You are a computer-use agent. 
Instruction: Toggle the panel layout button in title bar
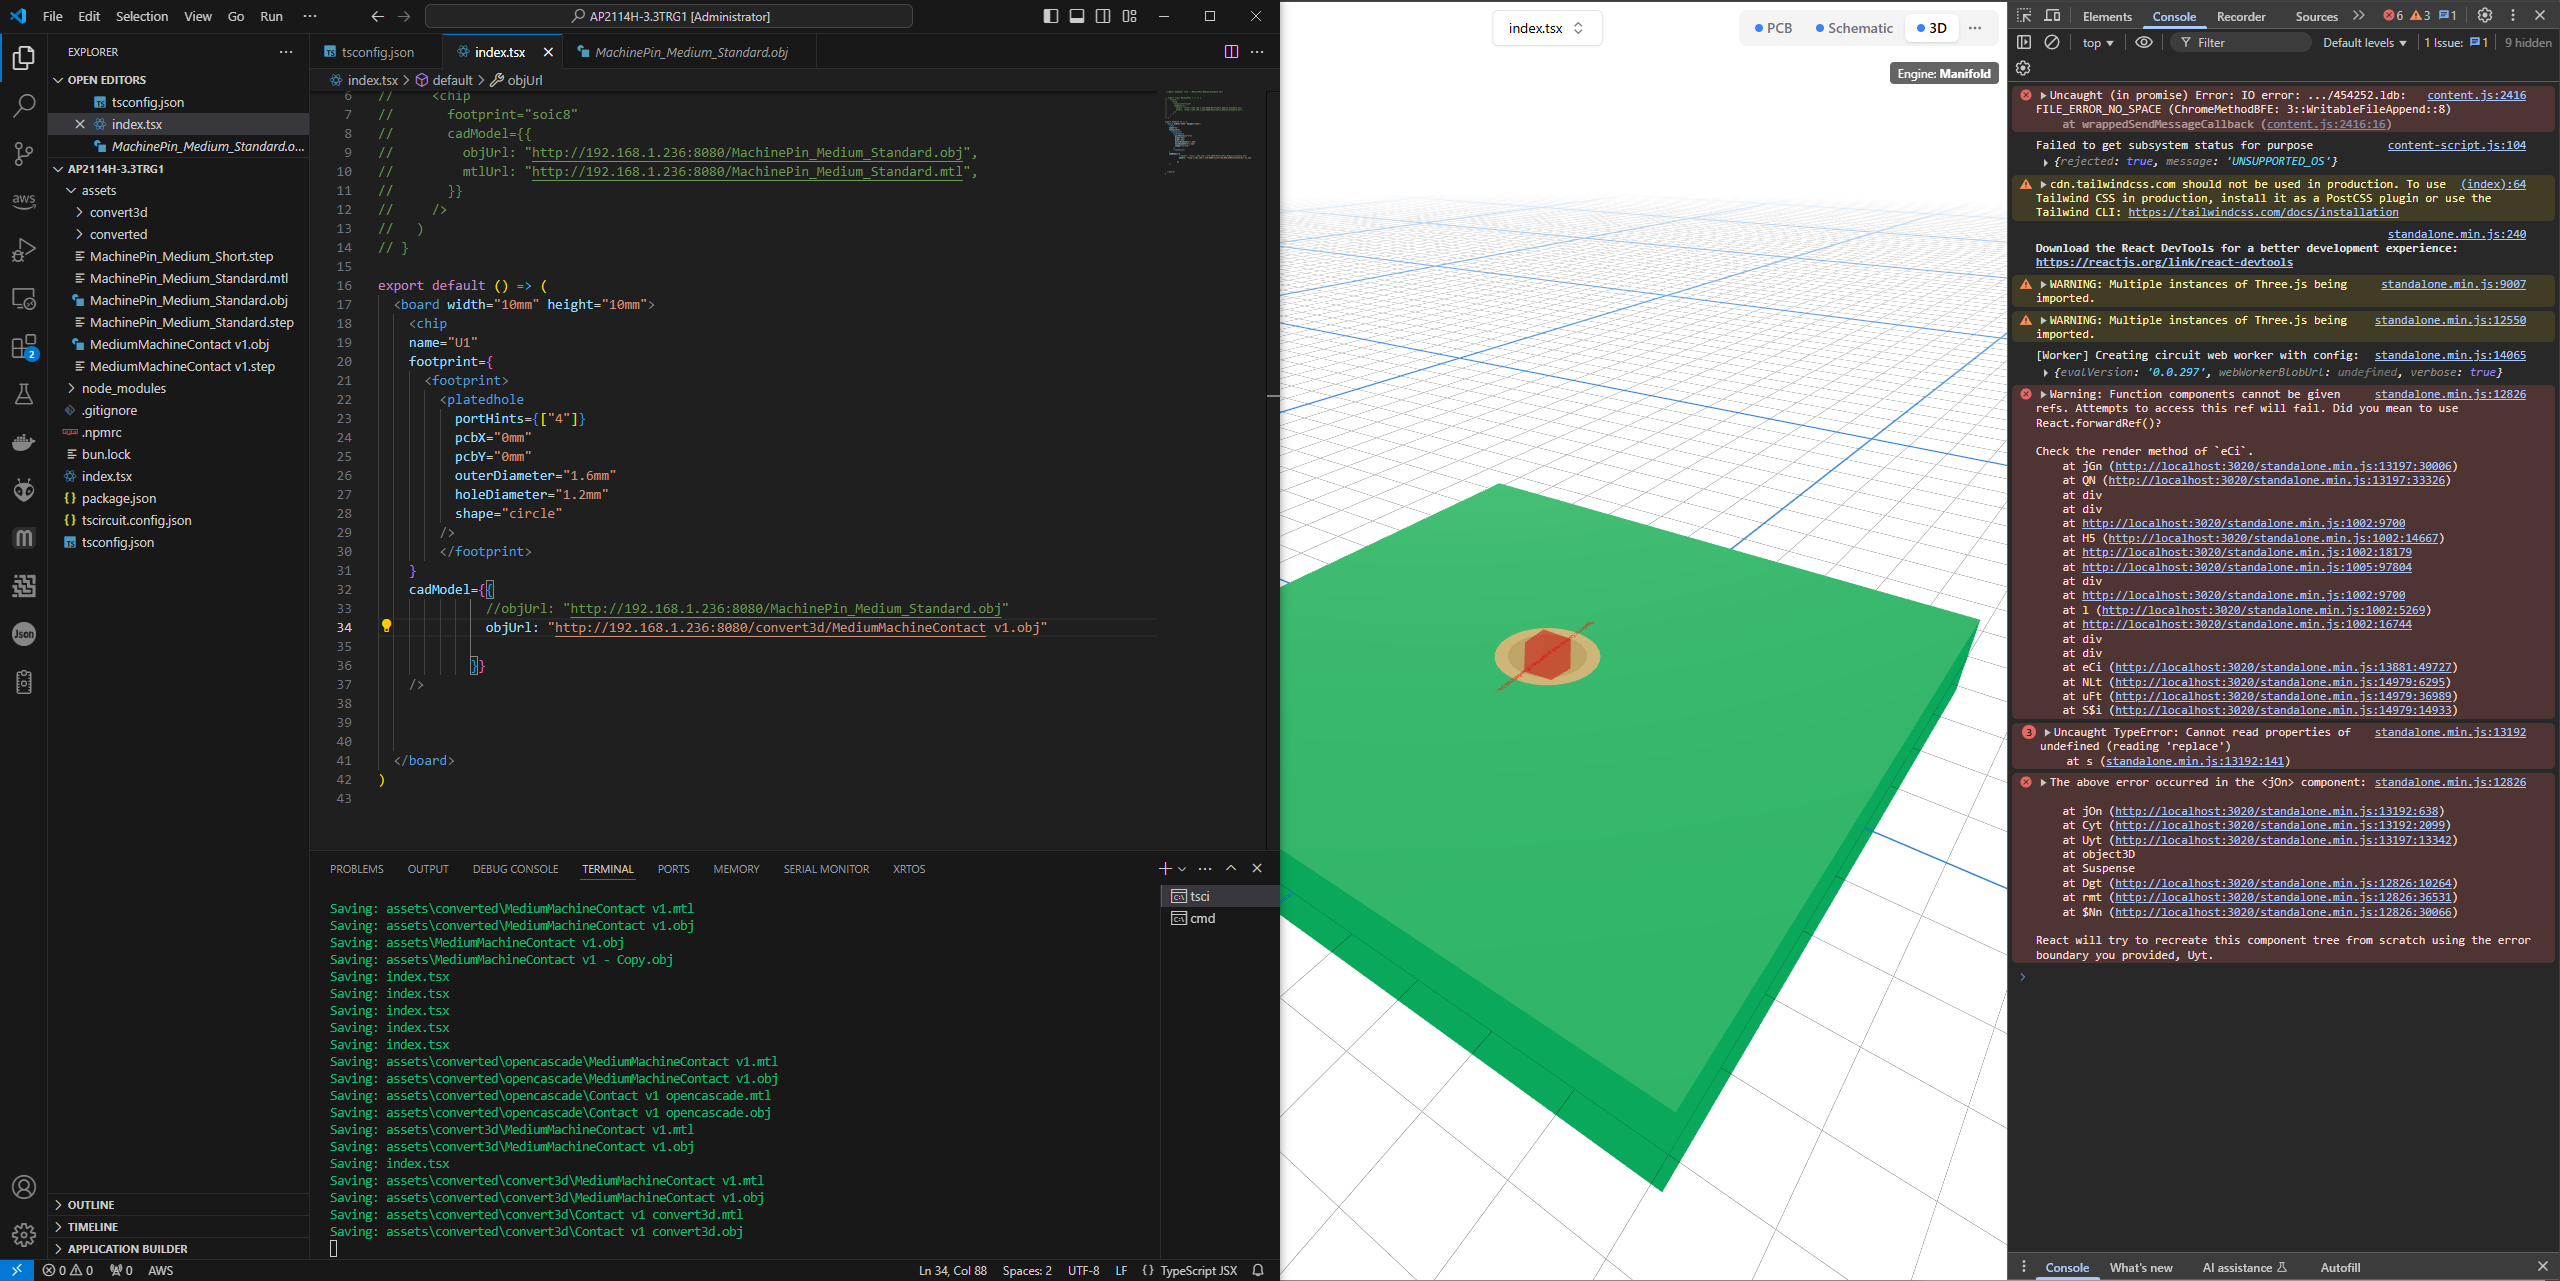click(1077, 16)
